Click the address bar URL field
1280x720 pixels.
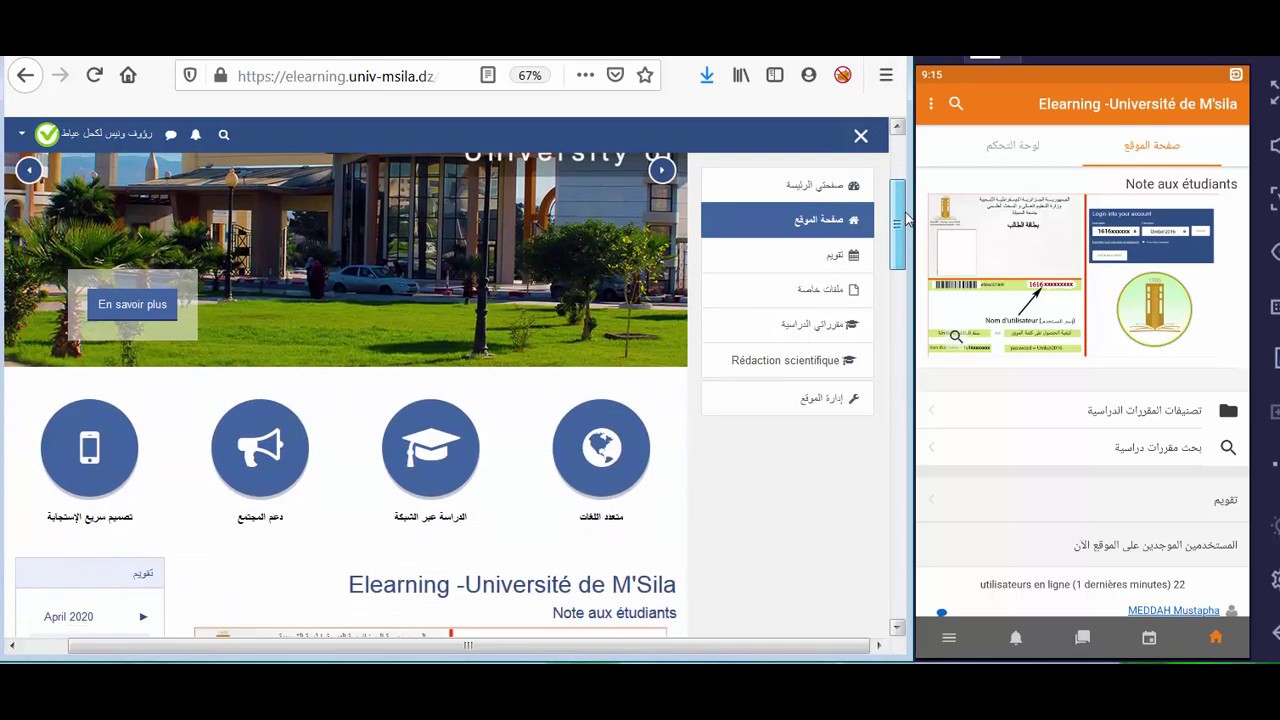(x=336, y=76)
